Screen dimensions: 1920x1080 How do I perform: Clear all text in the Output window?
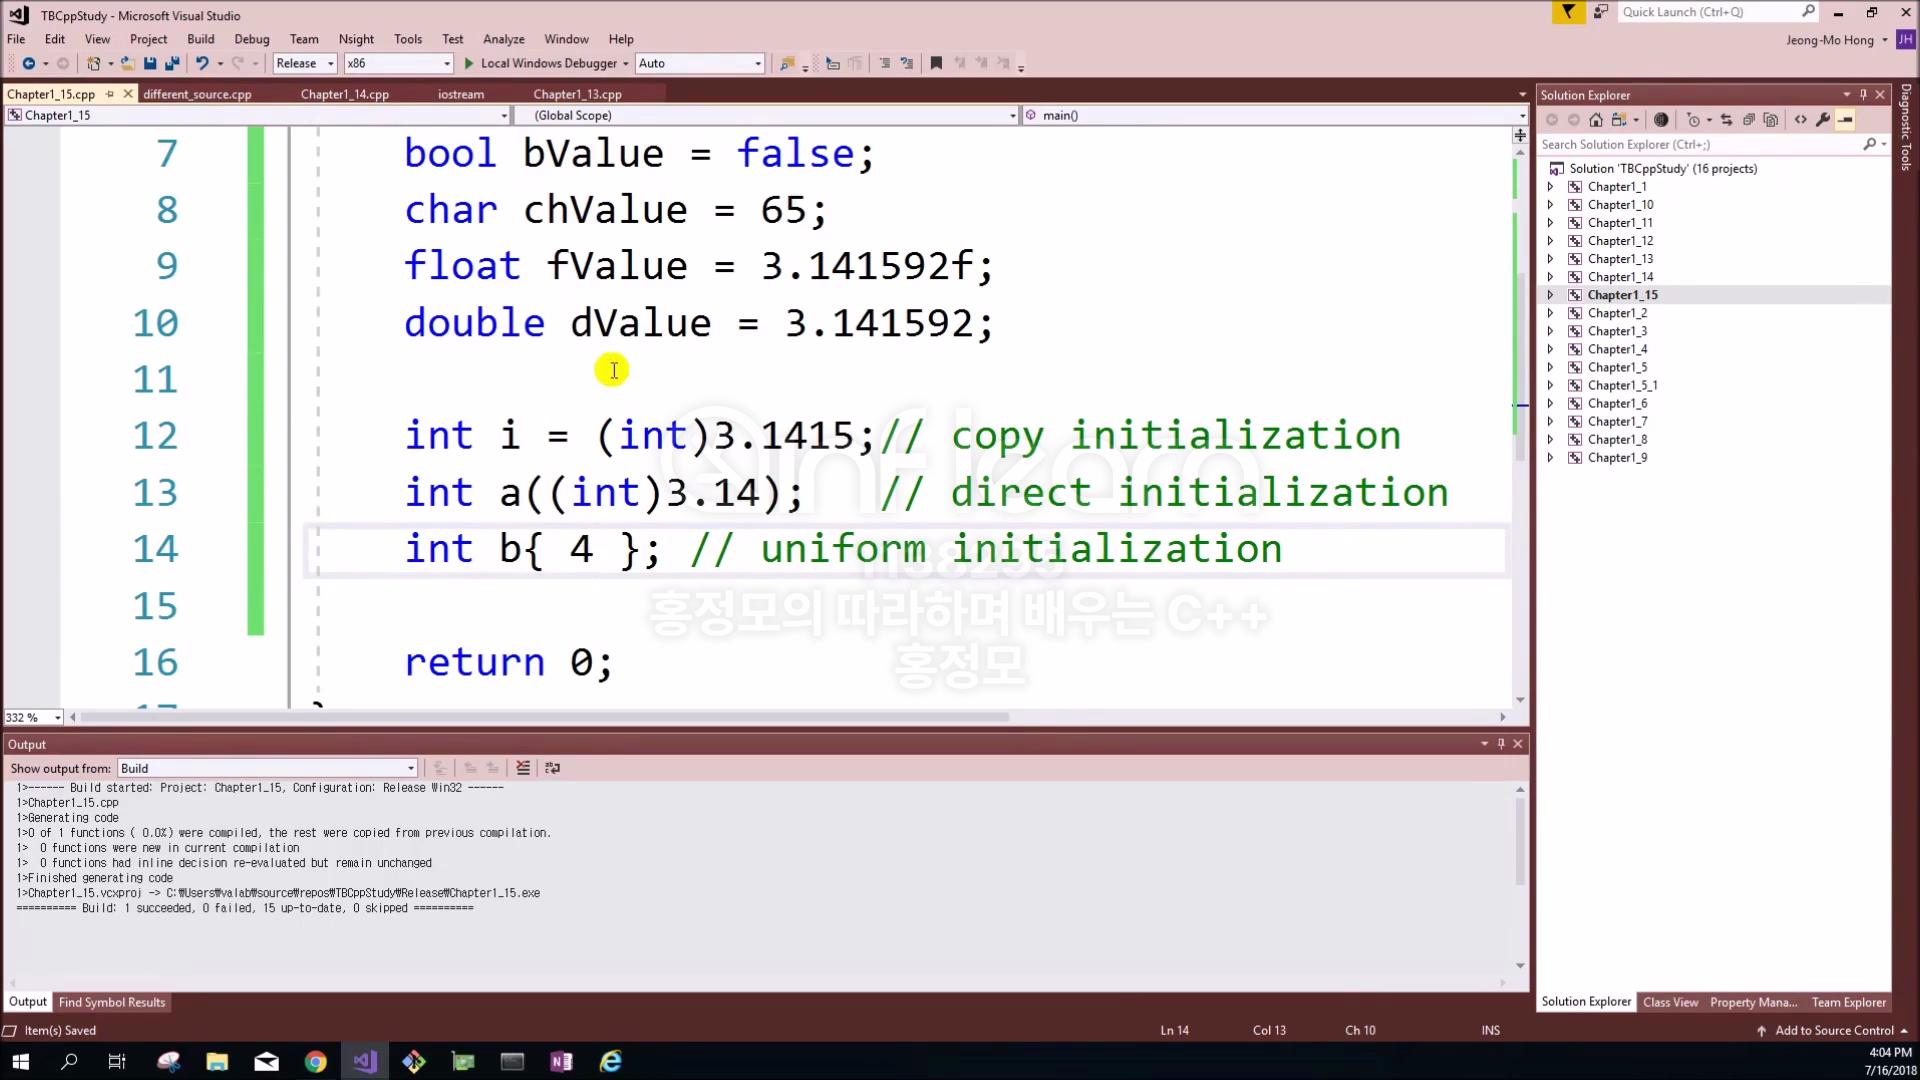pos(523,768)
